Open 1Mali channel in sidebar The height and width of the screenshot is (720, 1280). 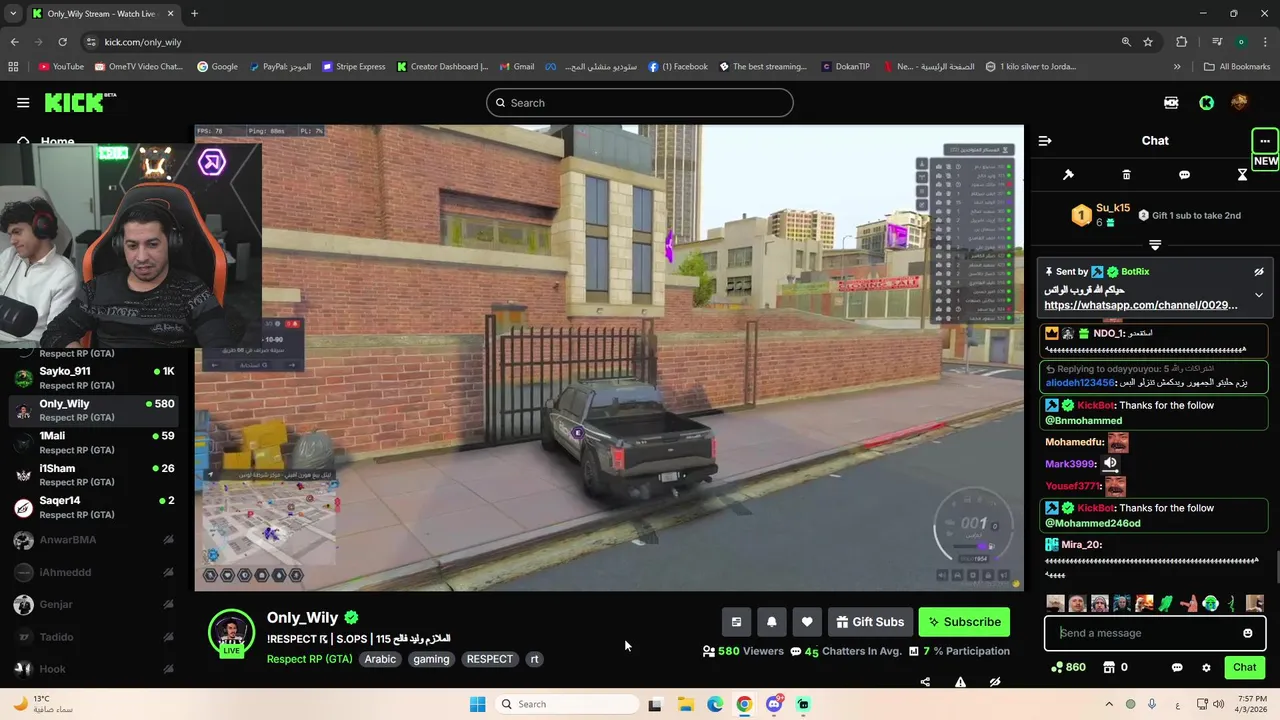point(96,443)
